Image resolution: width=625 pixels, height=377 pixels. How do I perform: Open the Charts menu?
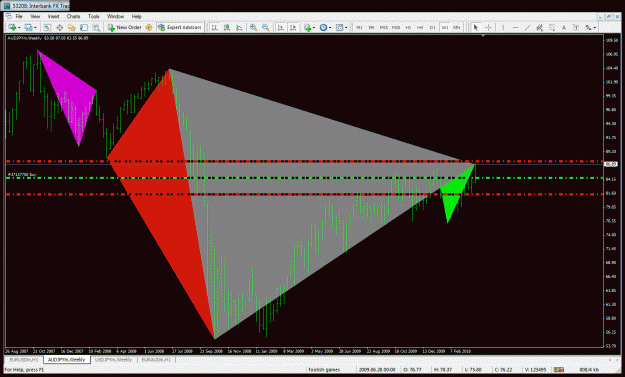73,16
